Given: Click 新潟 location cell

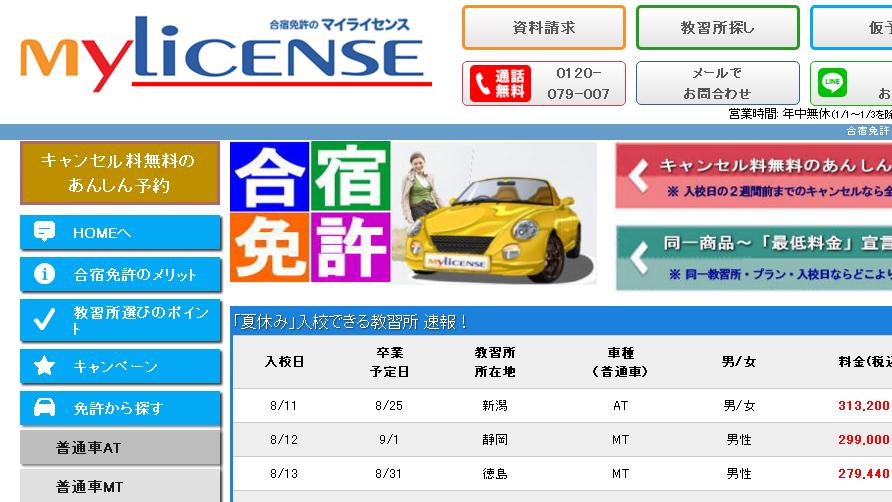Looking at the screenshot, I should (x=495, y=406).
